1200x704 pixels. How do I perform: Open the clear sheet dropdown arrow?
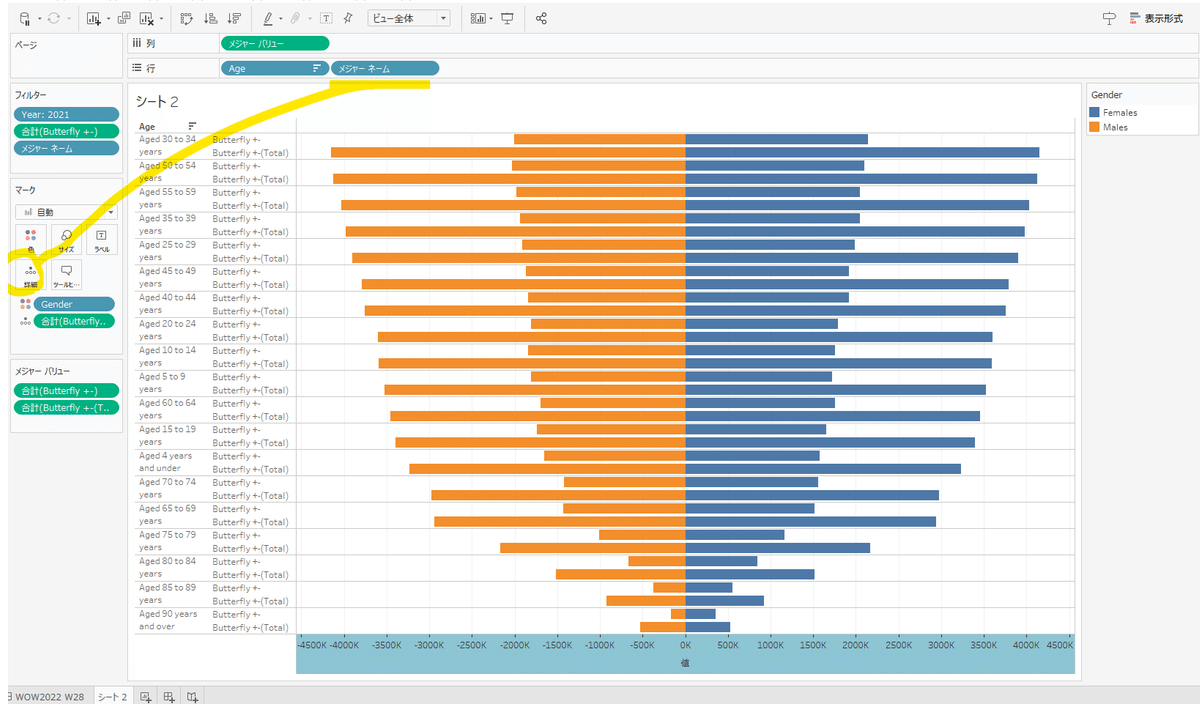point(161,18)
